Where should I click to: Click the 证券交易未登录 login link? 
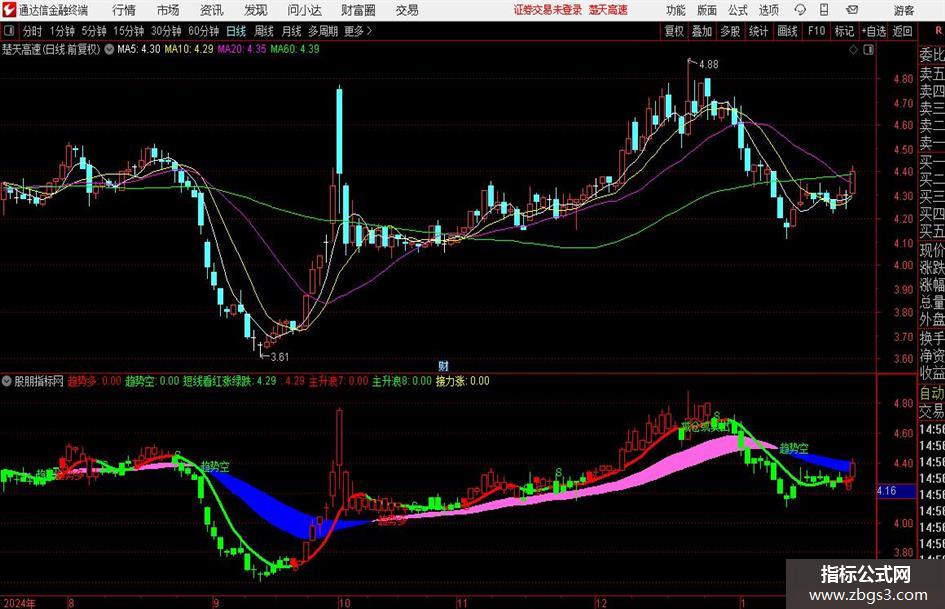pos(548,10)
